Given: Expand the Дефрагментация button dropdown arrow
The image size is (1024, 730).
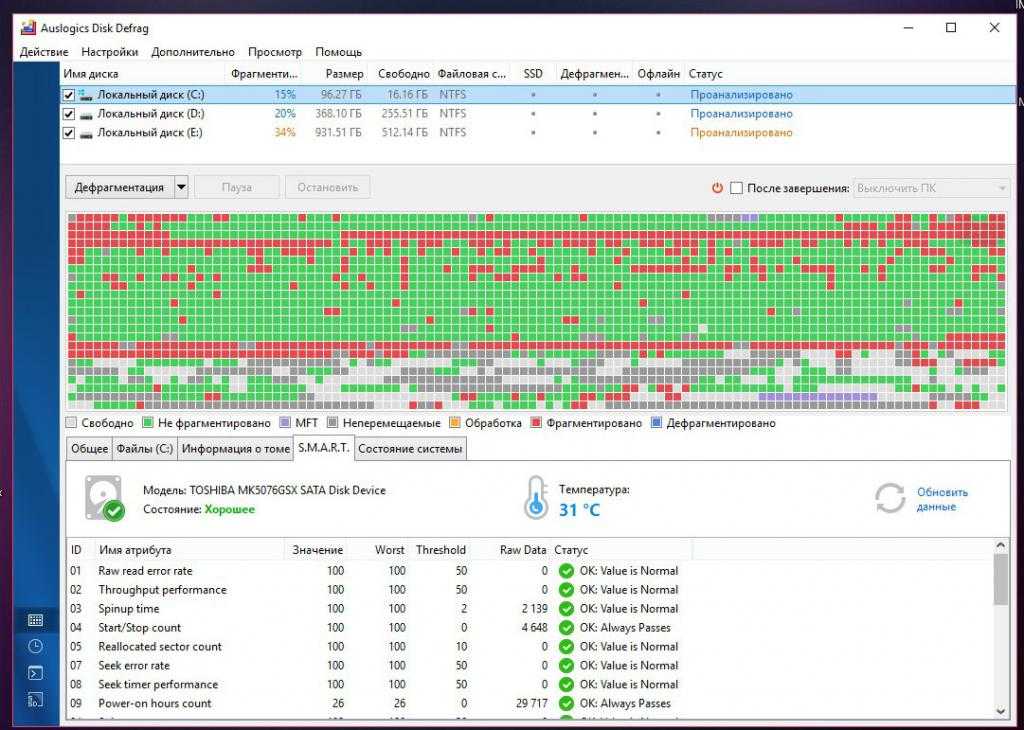Looking at the screenshot, I should 181,187.
